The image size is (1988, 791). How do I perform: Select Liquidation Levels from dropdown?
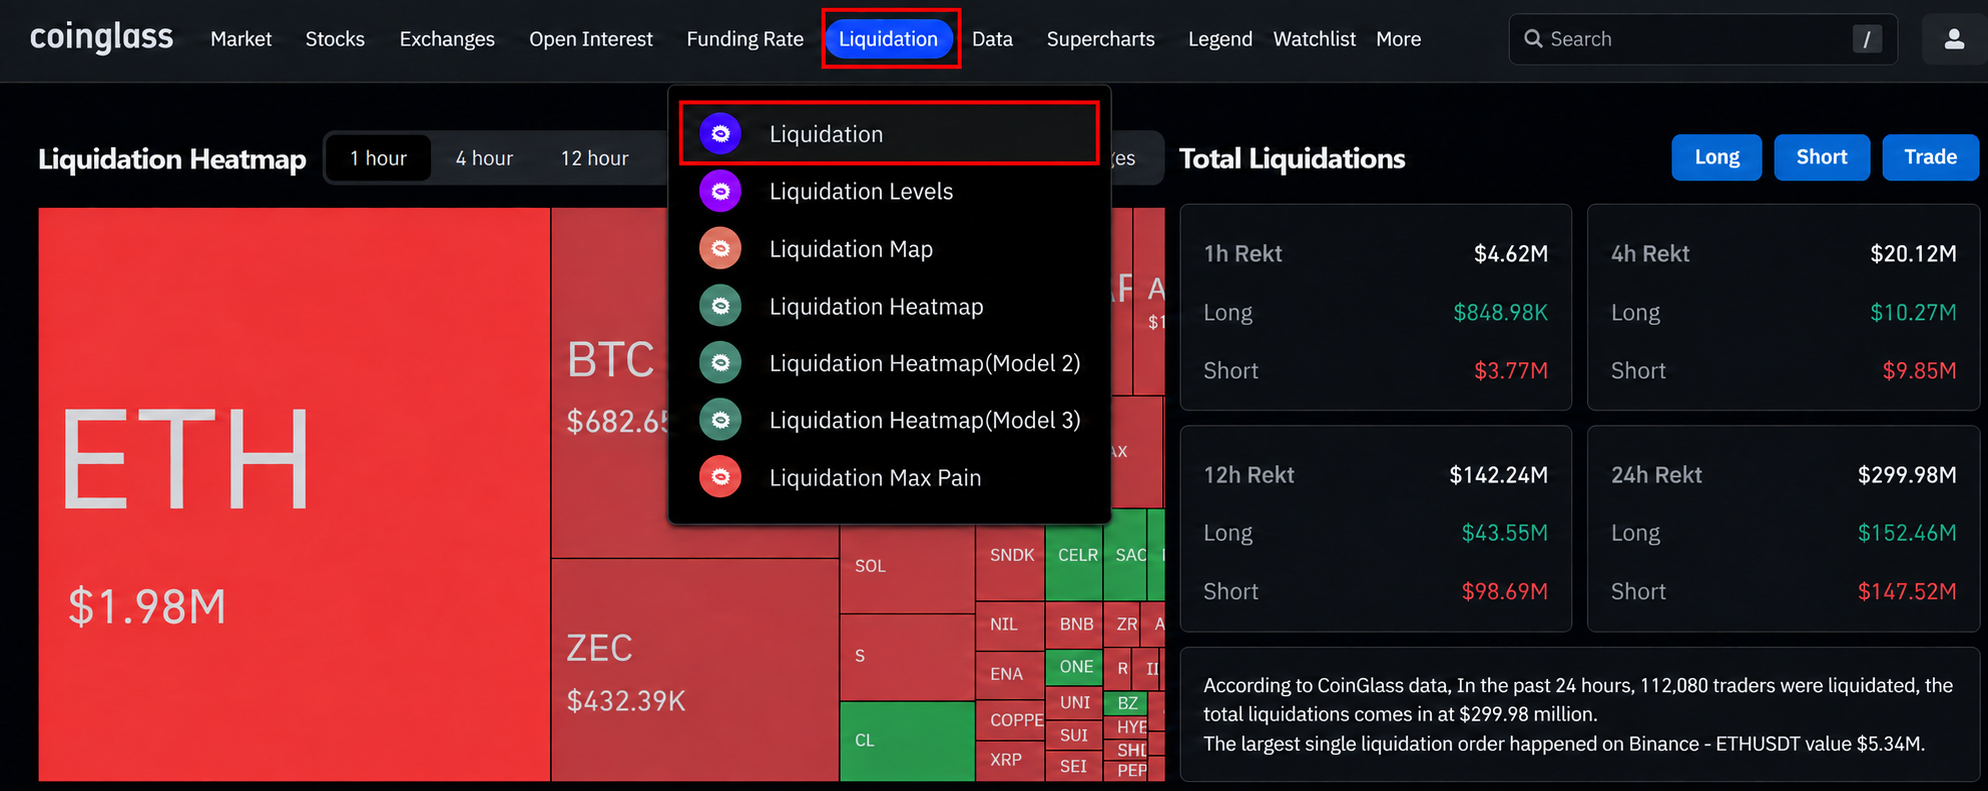click(889, 191)
